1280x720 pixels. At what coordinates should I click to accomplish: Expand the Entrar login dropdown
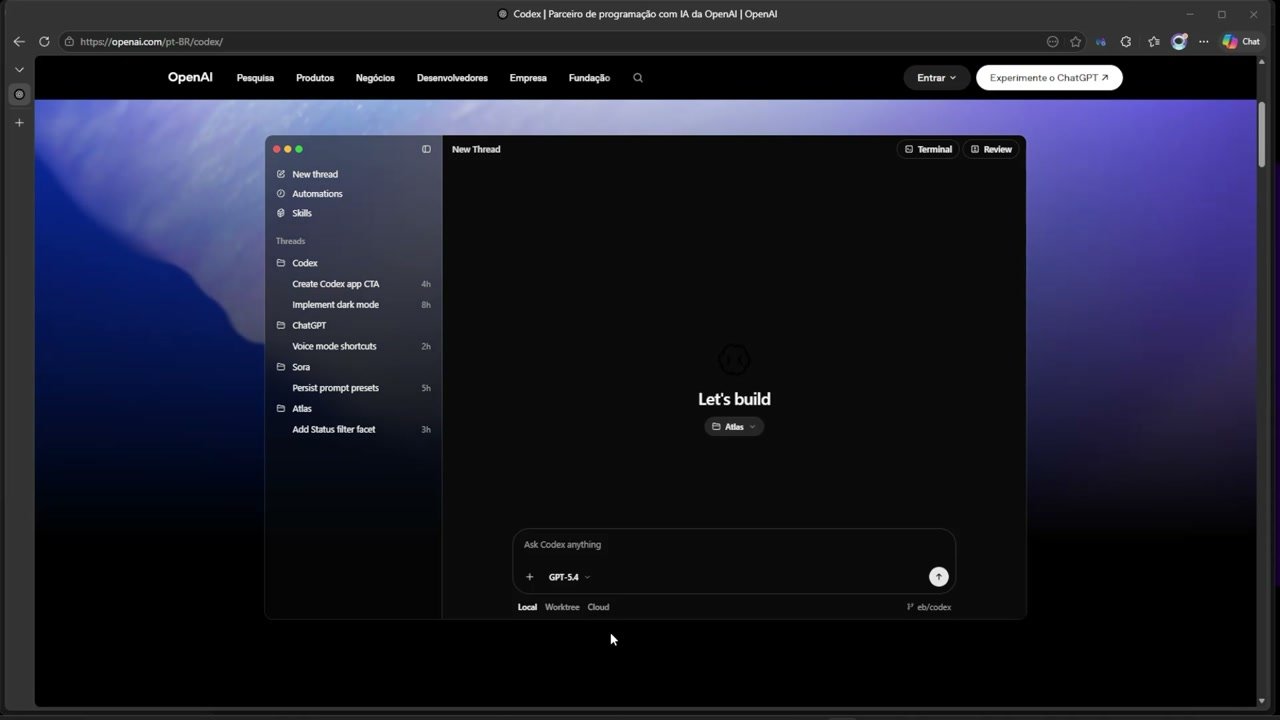pos(937,78)
